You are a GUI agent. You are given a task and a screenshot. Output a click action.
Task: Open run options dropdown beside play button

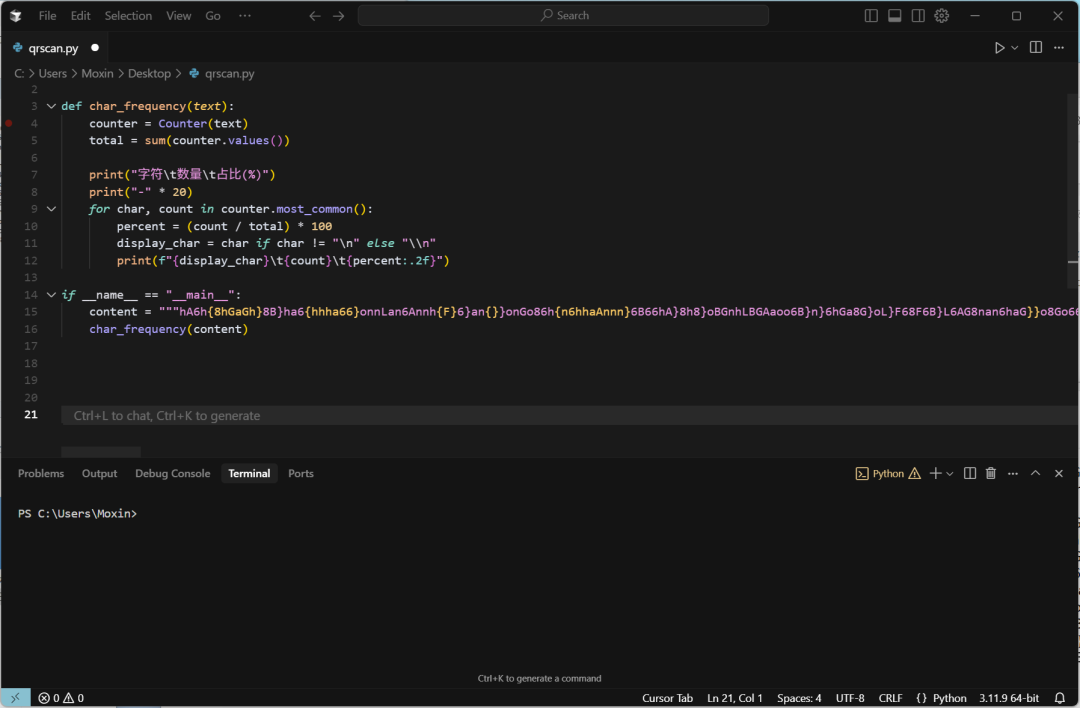pos(1015,48)
